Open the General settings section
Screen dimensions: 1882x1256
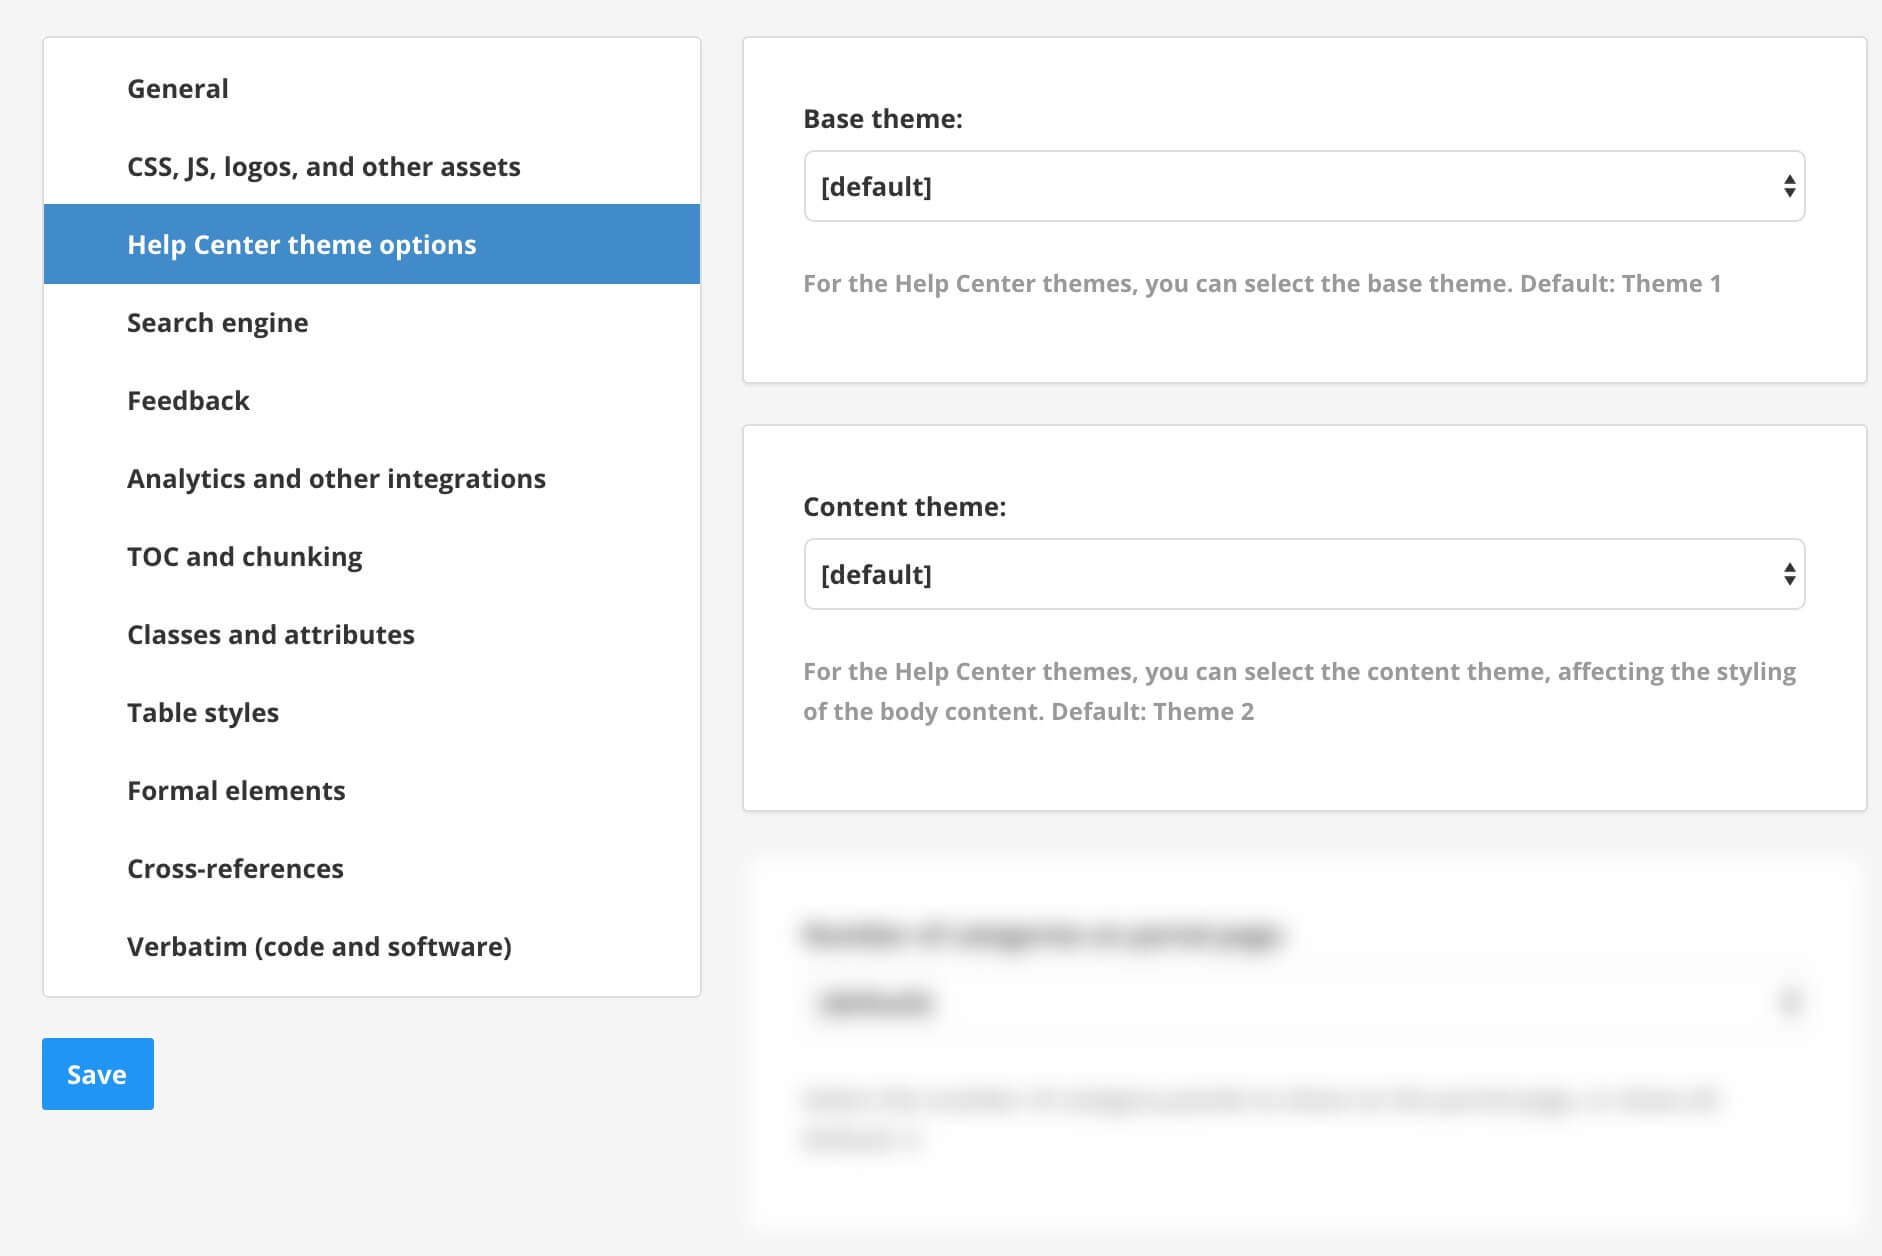pyautogui.click(x=178, y=88)
